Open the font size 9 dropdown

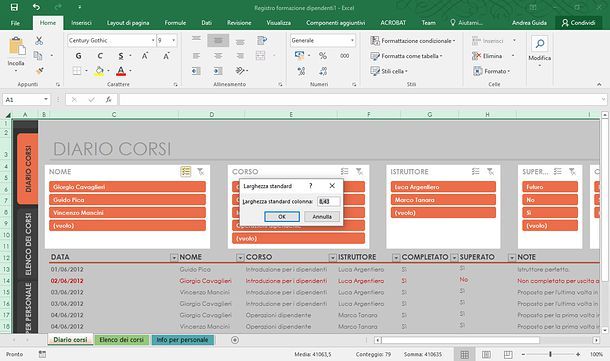point(173,40)
